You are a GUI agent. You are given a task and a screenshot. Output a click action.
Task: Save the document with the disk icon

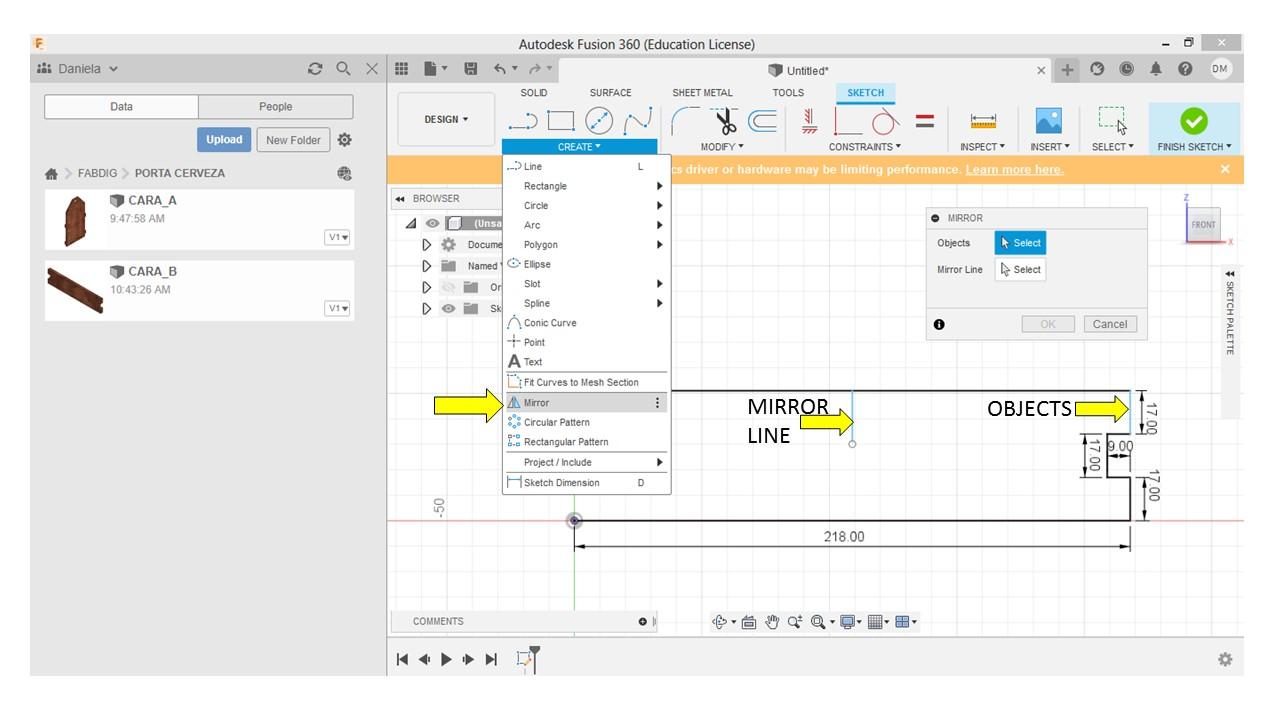470,69
